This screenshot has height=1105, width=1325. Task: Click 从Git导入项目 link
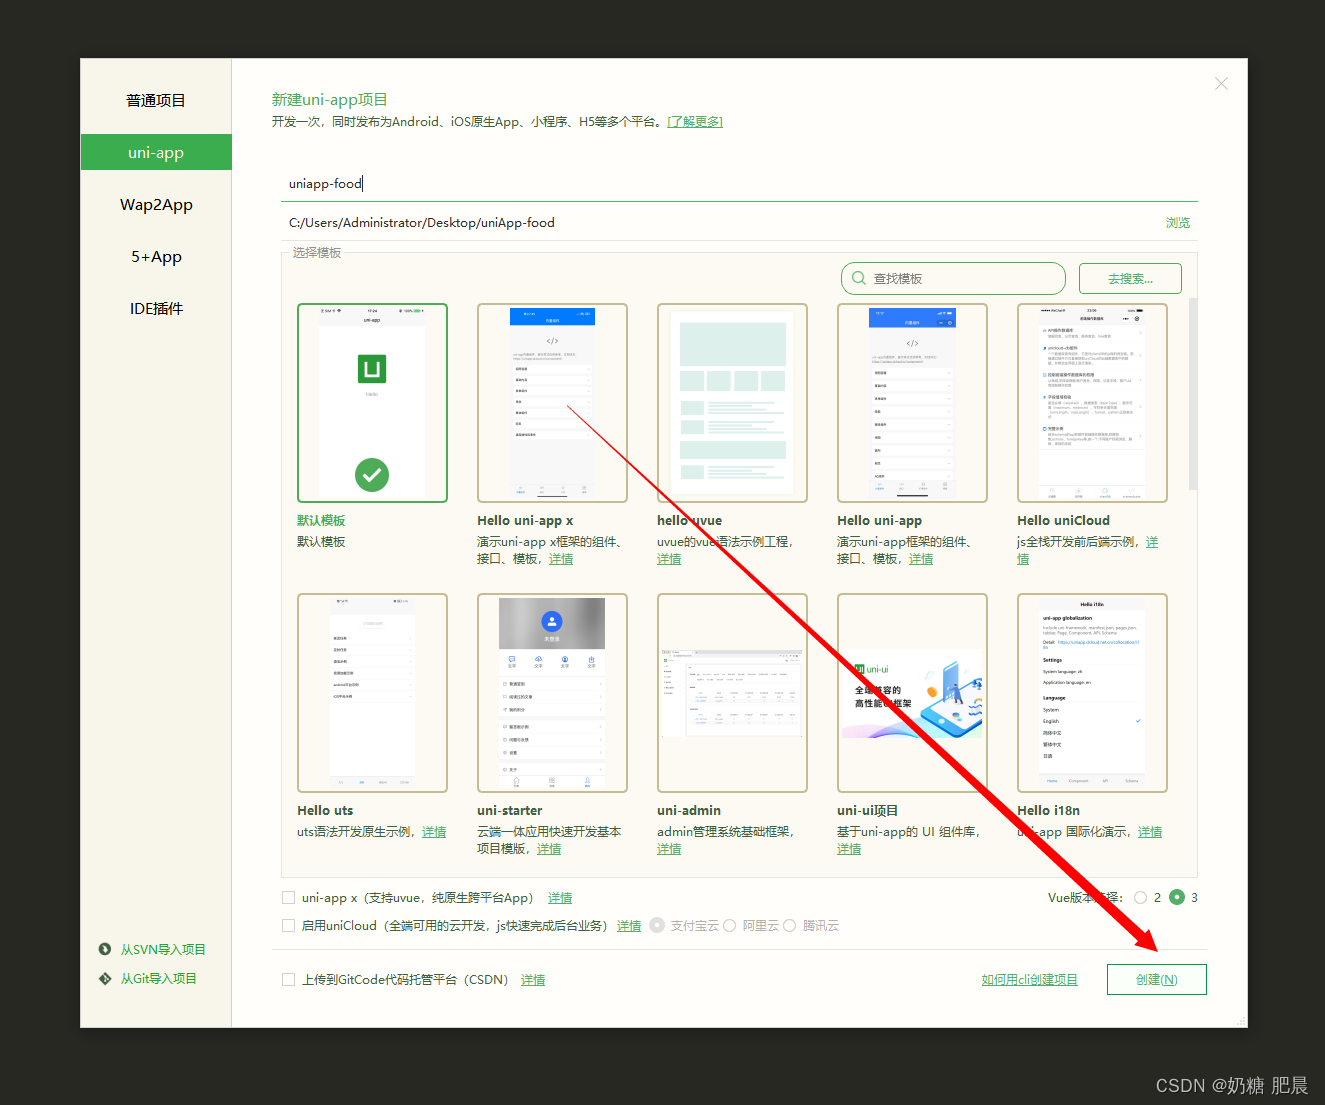pyautogui.click(x=159, y=978)
